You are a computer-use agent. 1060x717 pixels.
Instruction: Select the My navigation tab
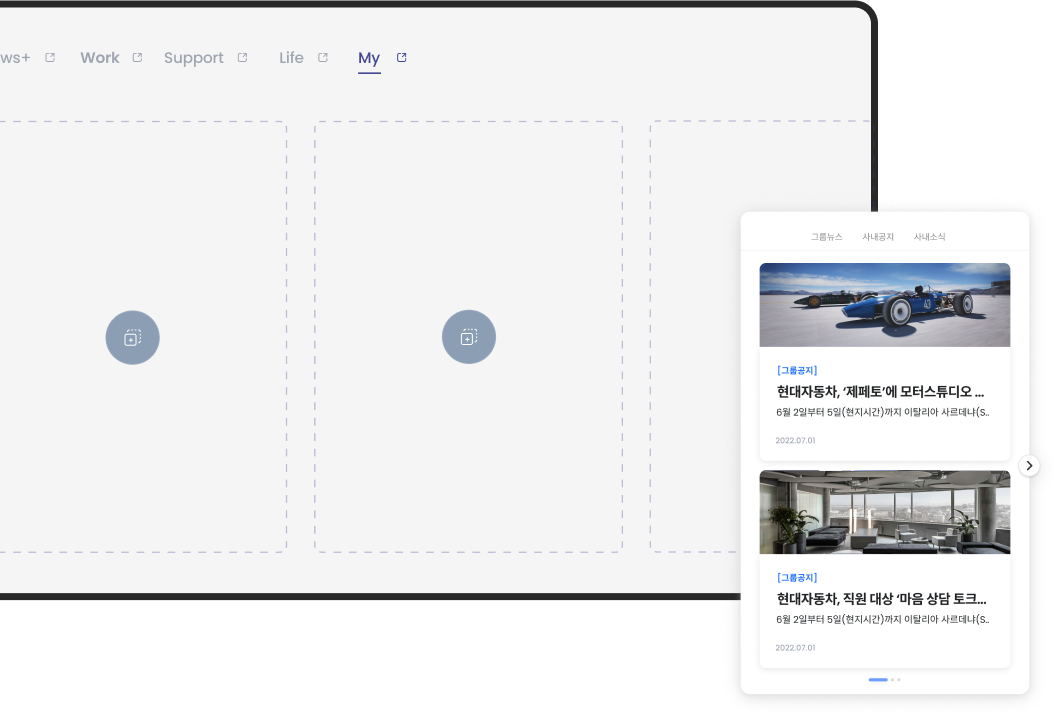(x=369, y=58)
